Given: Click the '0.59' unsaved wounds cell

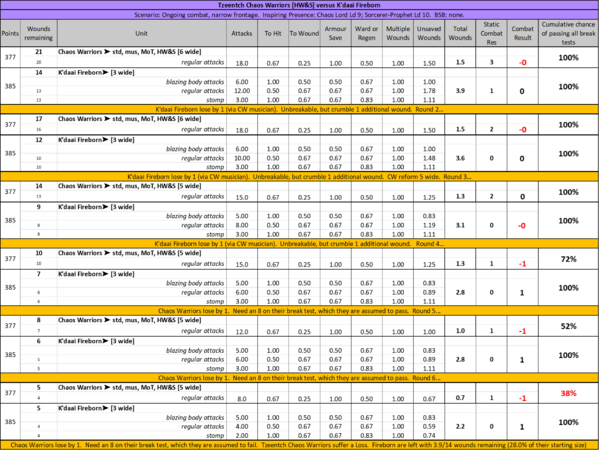Looking at the screenshot, I should coord(429,427).
